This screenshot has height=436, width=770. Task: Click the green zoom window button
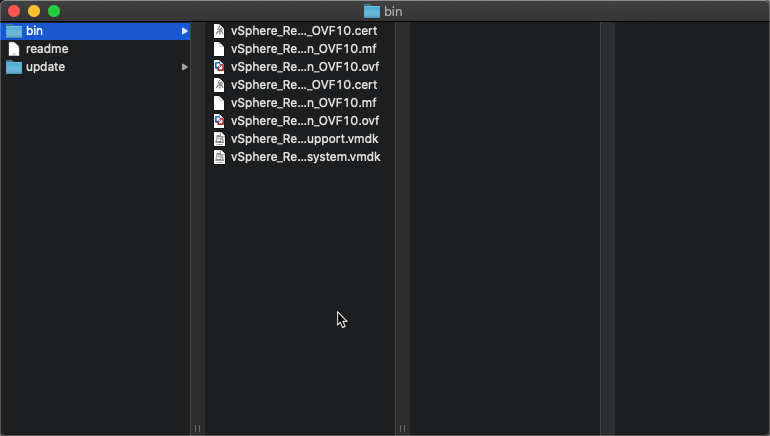click(x=54, y=11)
